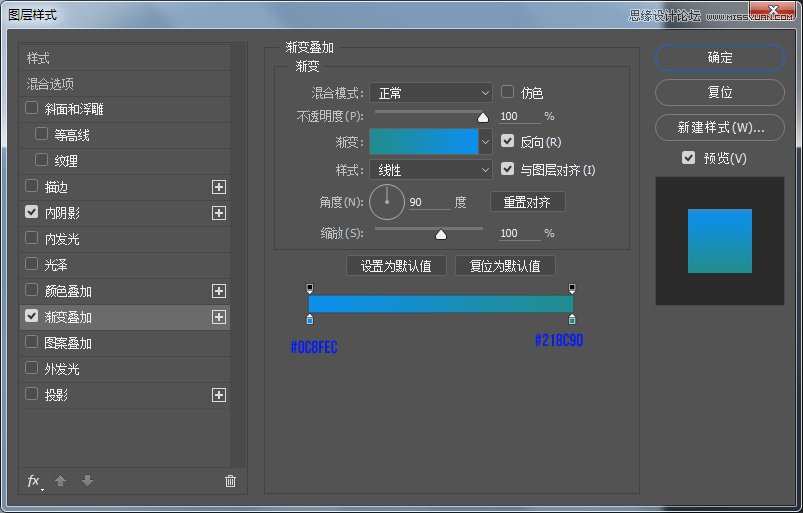
Task: Click the wide gradient bar
Action: point(441,304)
